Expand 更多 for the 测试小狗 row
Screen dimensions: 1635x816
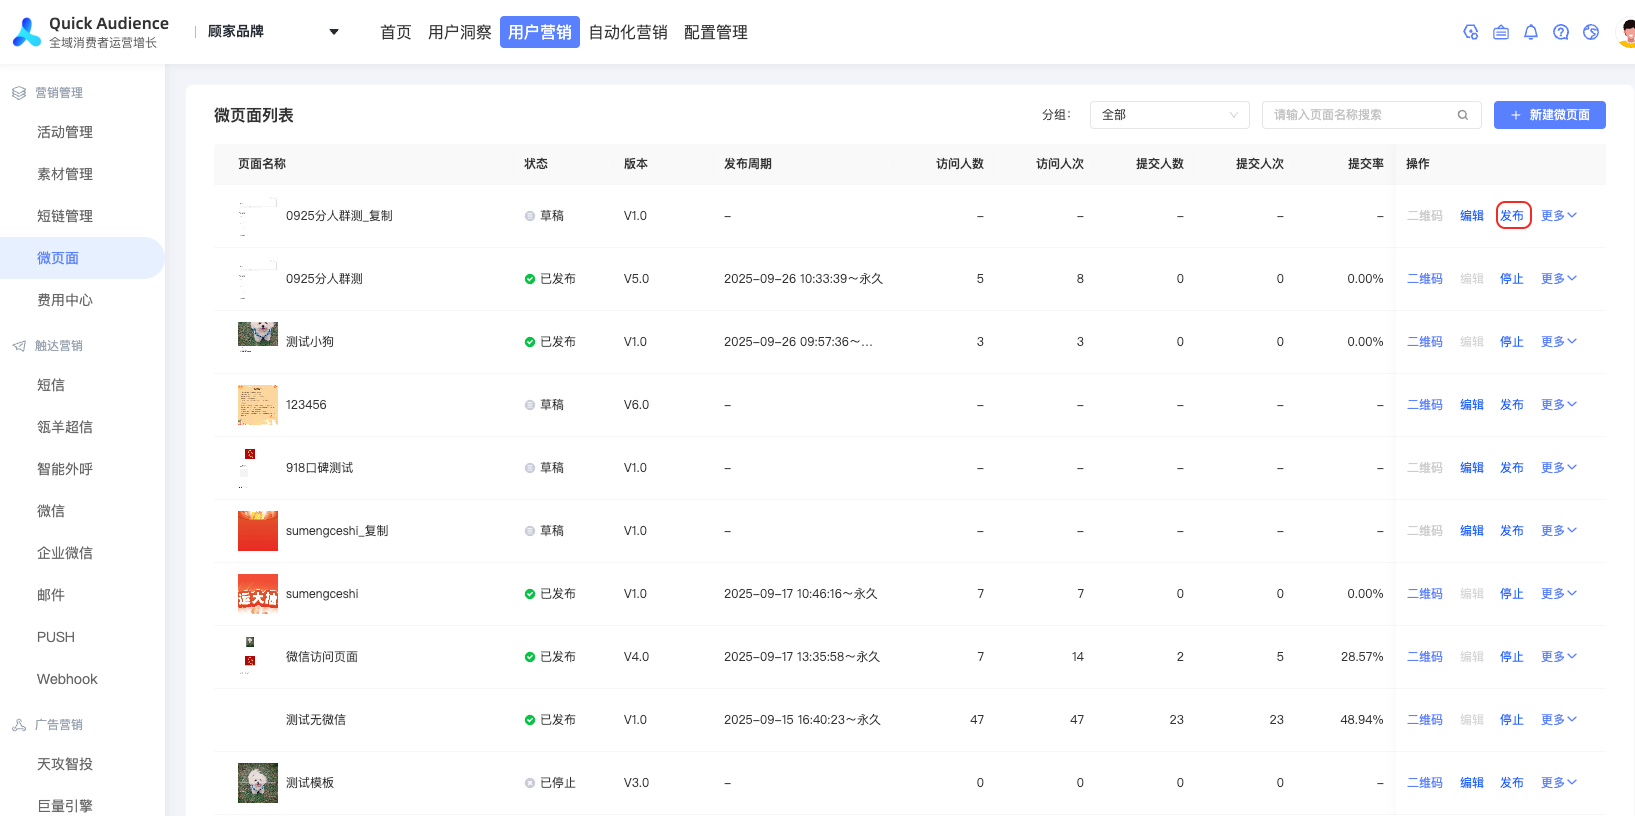click(x=1558, y=342)
